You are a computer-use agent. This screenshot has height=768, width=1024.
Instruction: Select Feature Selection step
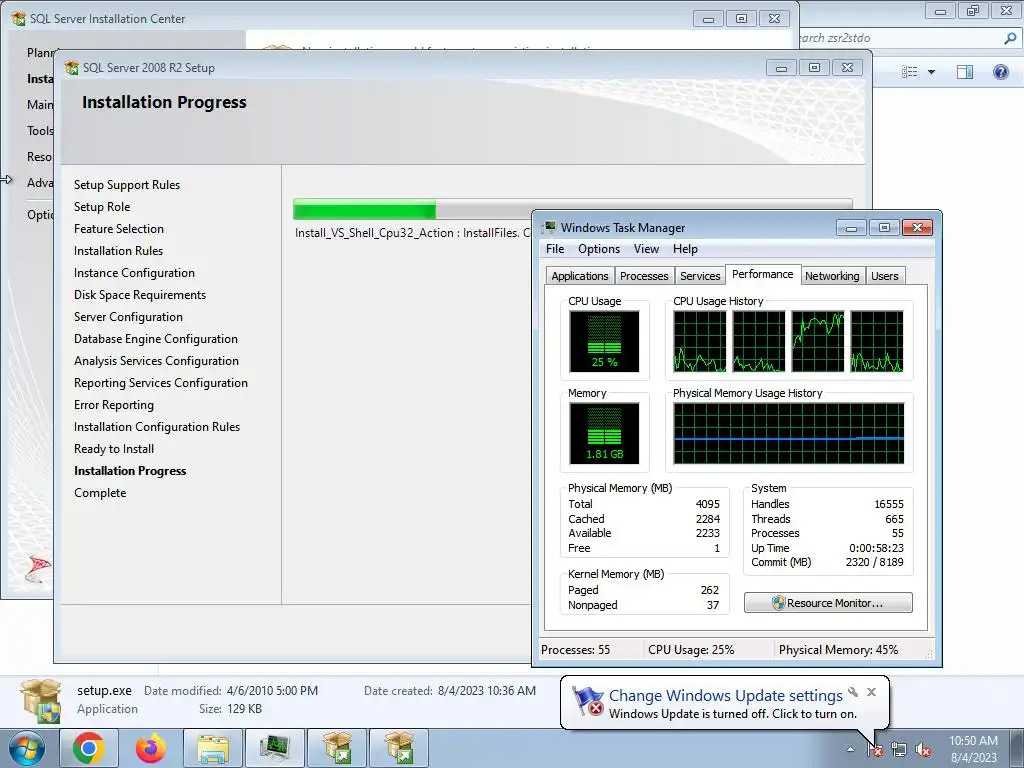click(119, 229)
